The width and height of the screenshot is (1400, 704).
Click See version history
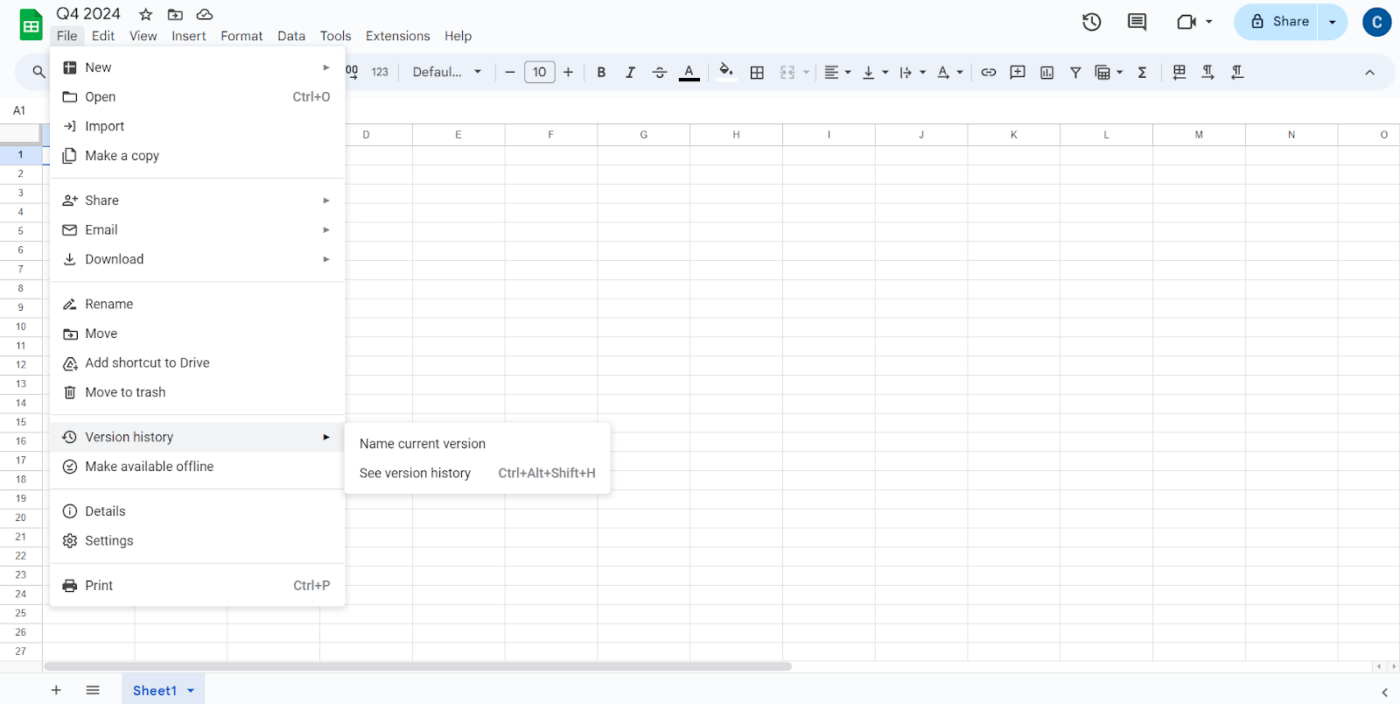(477, 473)
